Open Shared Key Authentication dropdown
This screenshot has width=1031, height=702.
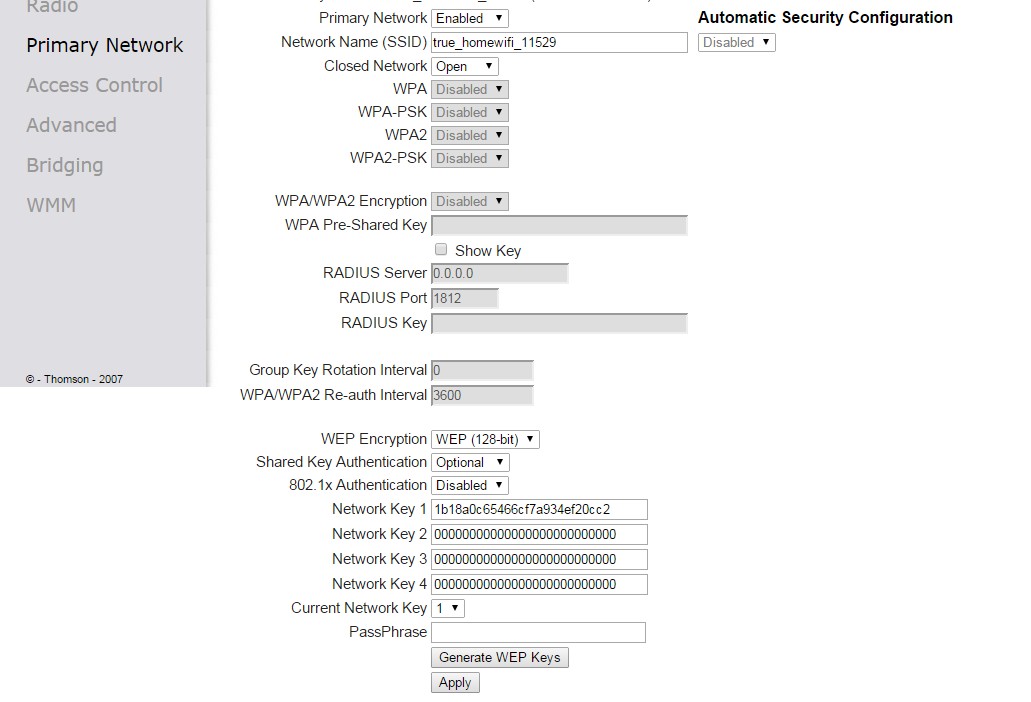point(470,462)
